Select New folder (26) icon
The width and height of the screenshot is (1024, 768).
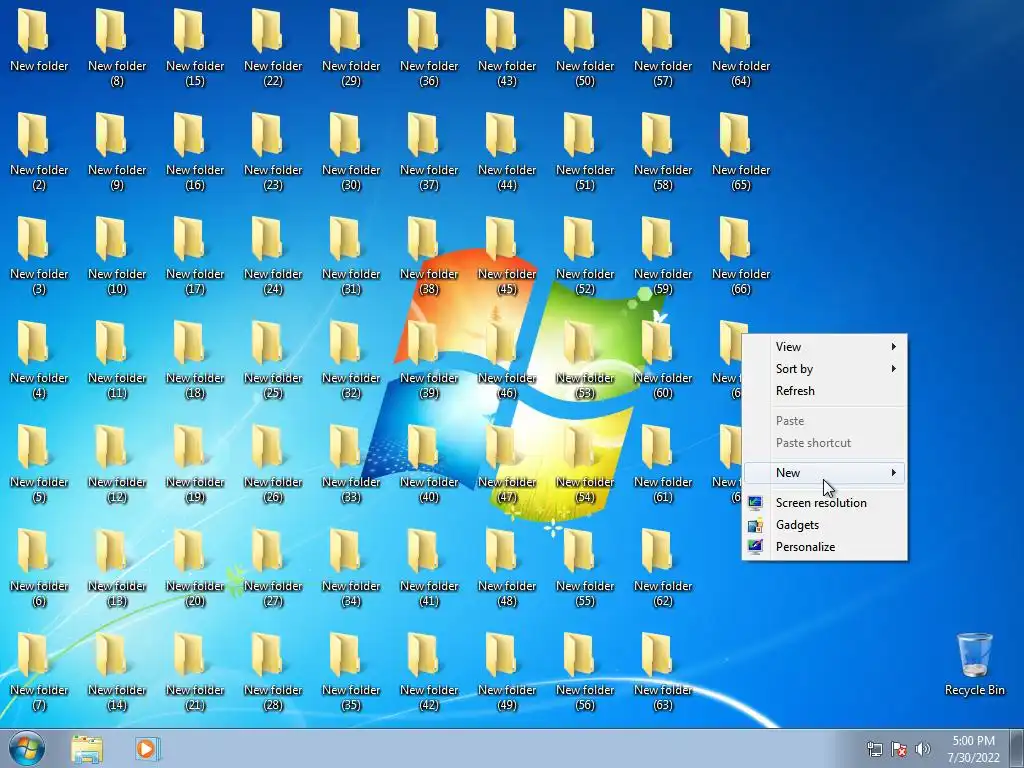click(266, 447)
